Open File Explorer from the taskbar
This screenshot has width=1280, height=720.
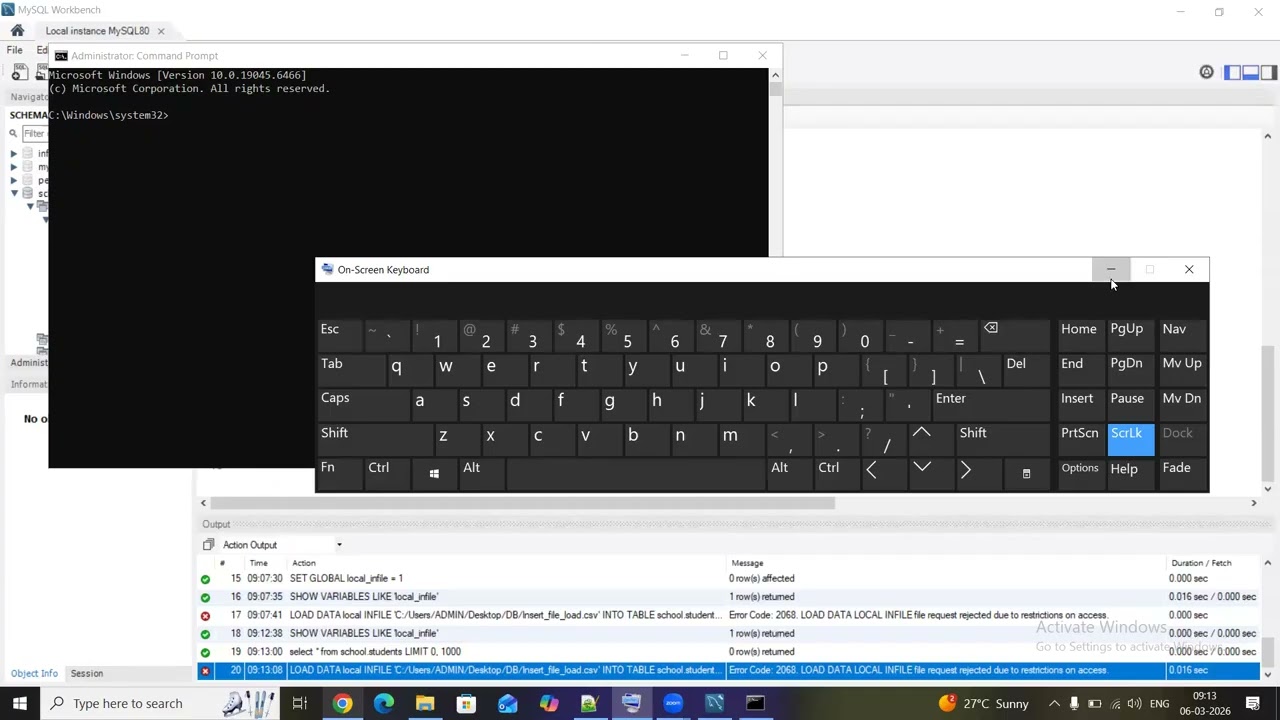(x=425, y=703)
